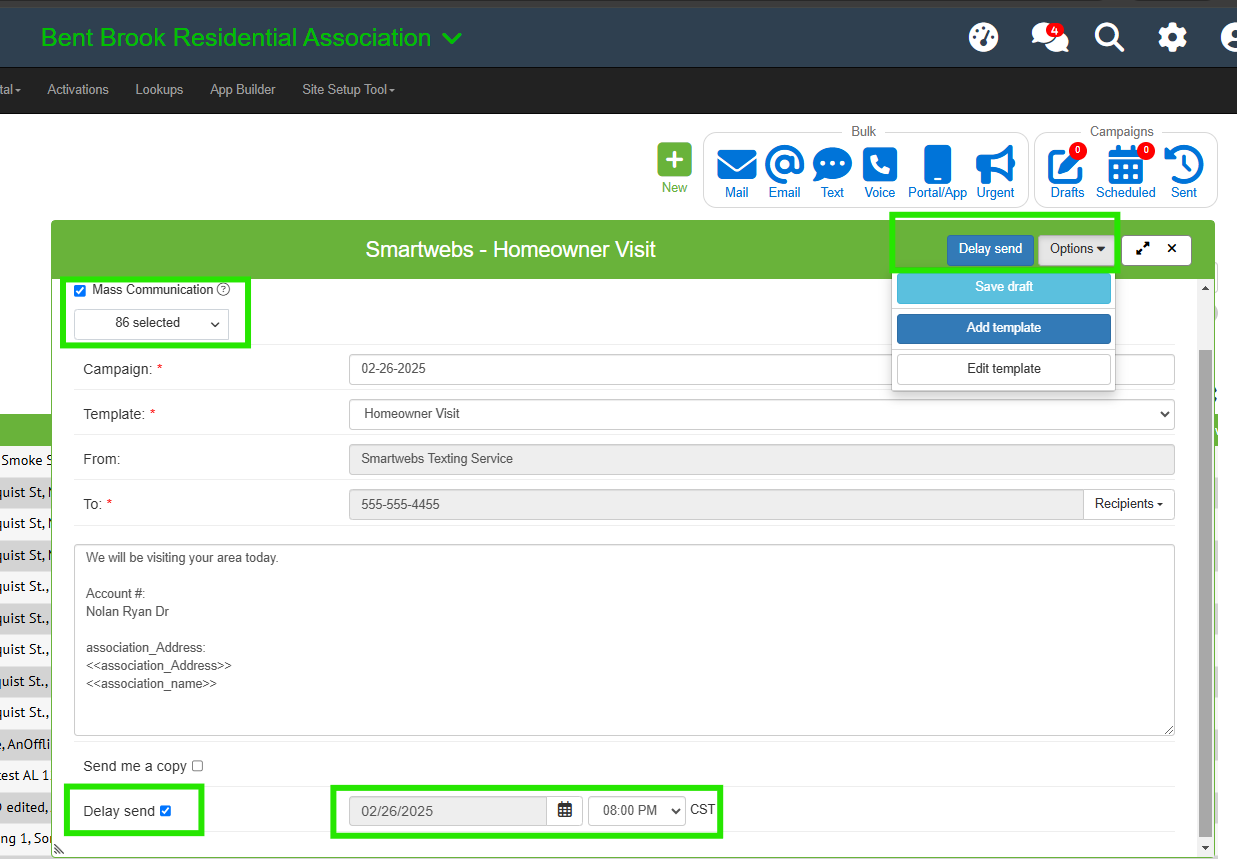Image resolution: width=1237 pixels, height=859 pixels.
Task: Click the Save draft button
Action: coord(1003,287)
